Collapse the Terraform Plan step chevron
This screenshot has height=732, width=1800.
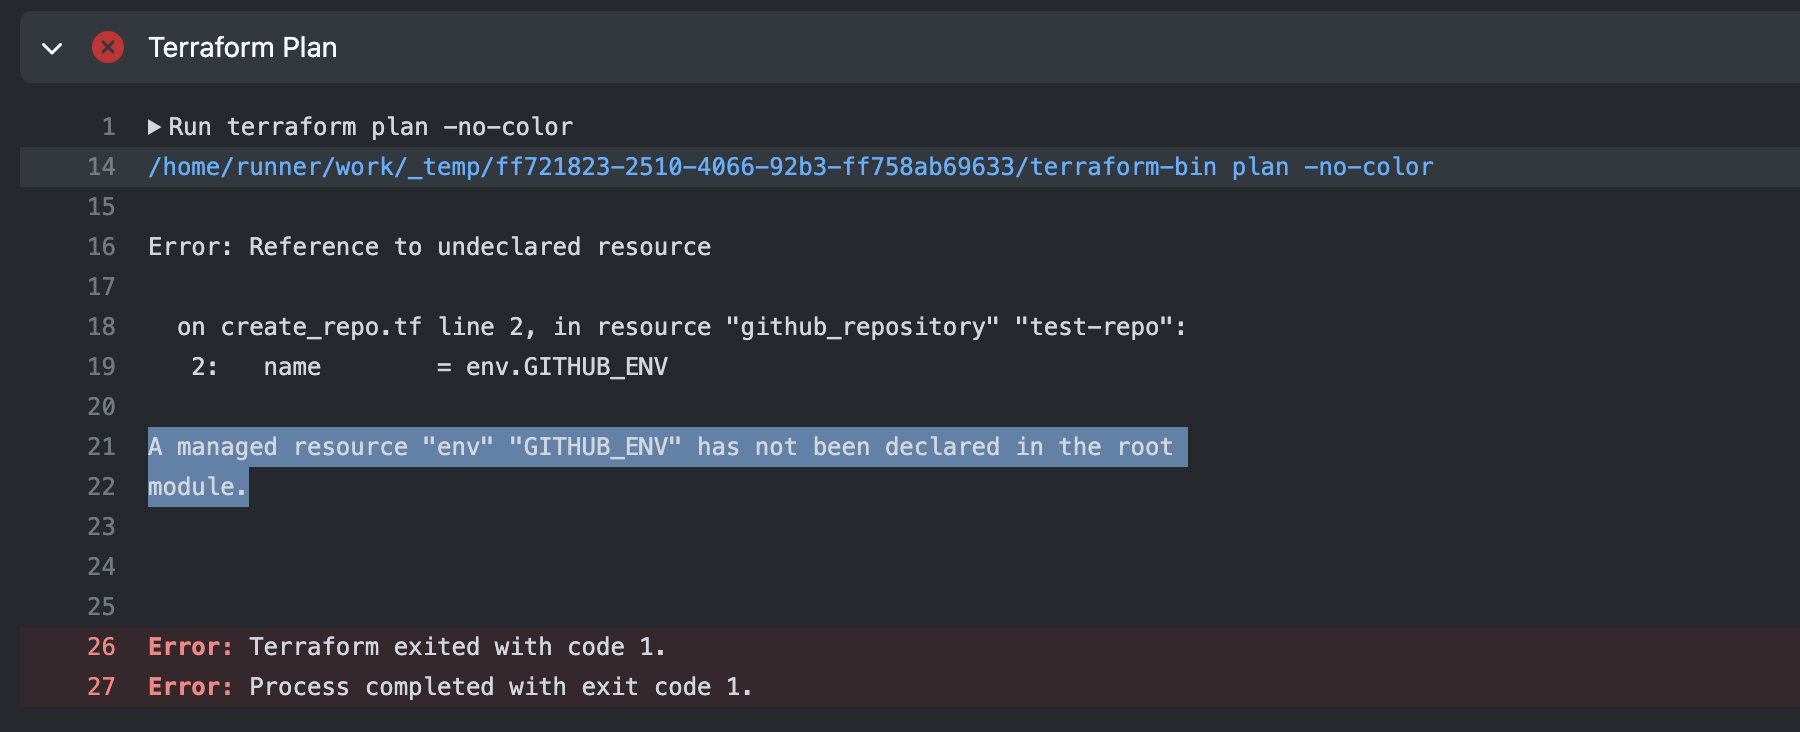pos(52,48)
